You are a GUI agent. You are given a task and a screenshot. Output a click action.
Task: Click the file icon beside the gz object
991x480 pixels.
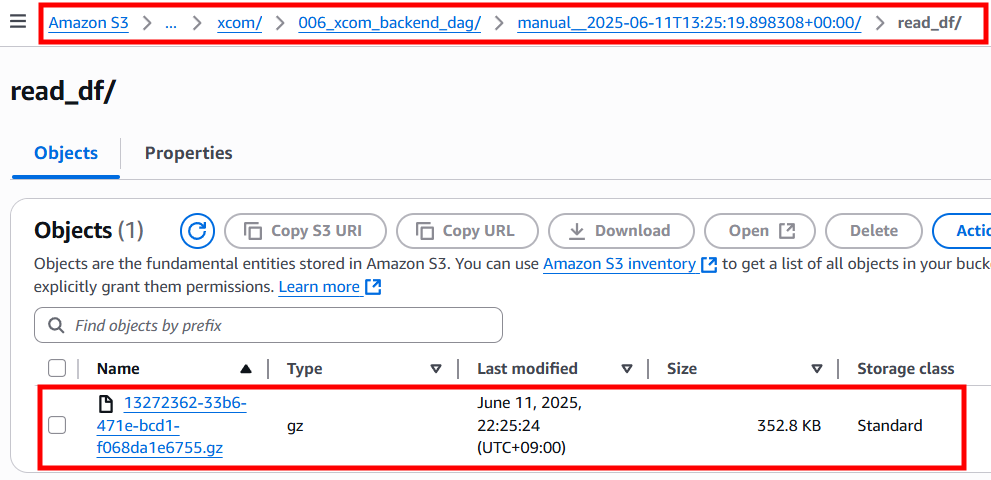coord(107,403)
